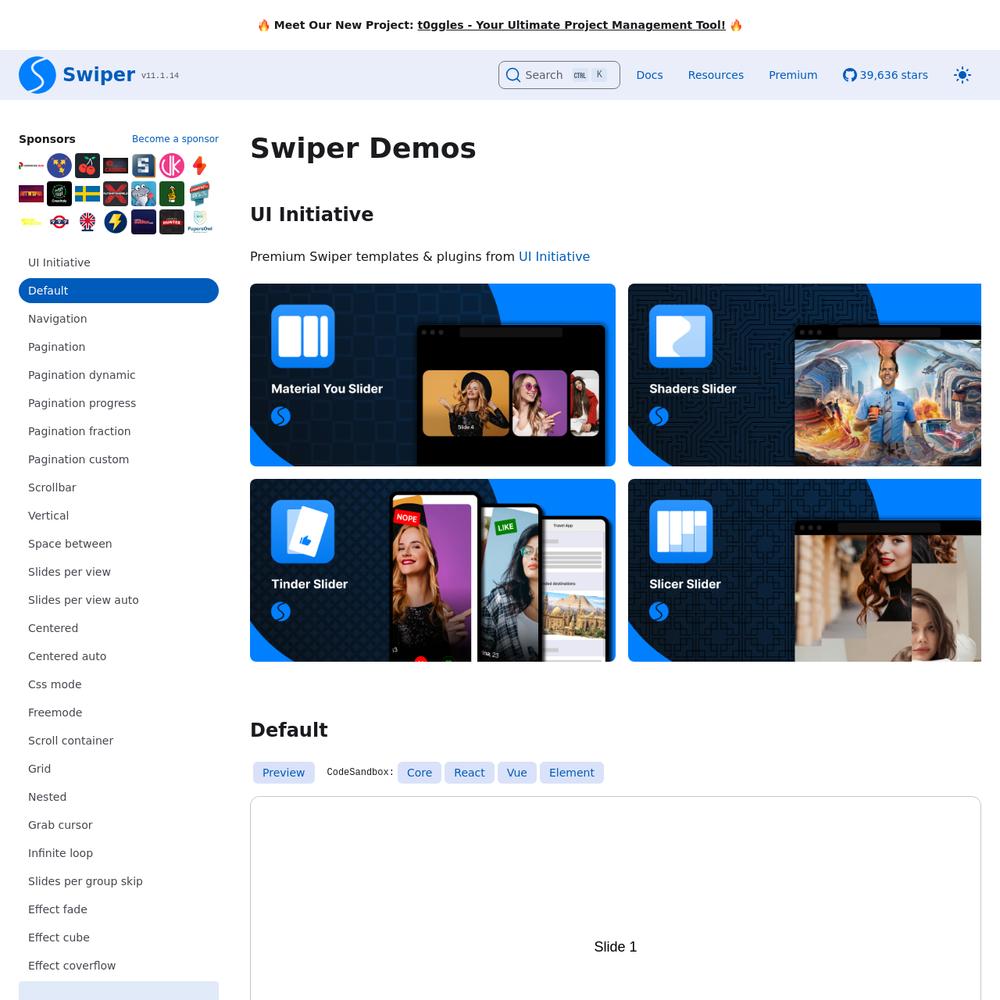Open Centered auto demo in sidebar
This screenshot has height=1000, width=1000.
(119, 655)
